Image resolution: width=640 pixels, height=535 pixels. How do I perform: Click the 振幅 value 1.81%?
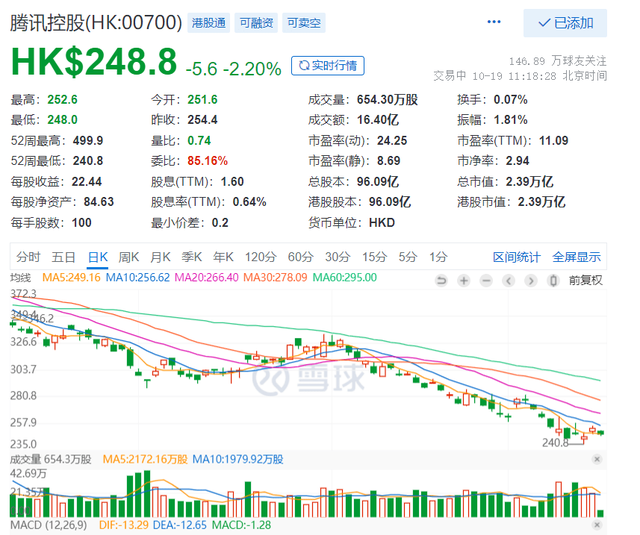tap(510, 120)
